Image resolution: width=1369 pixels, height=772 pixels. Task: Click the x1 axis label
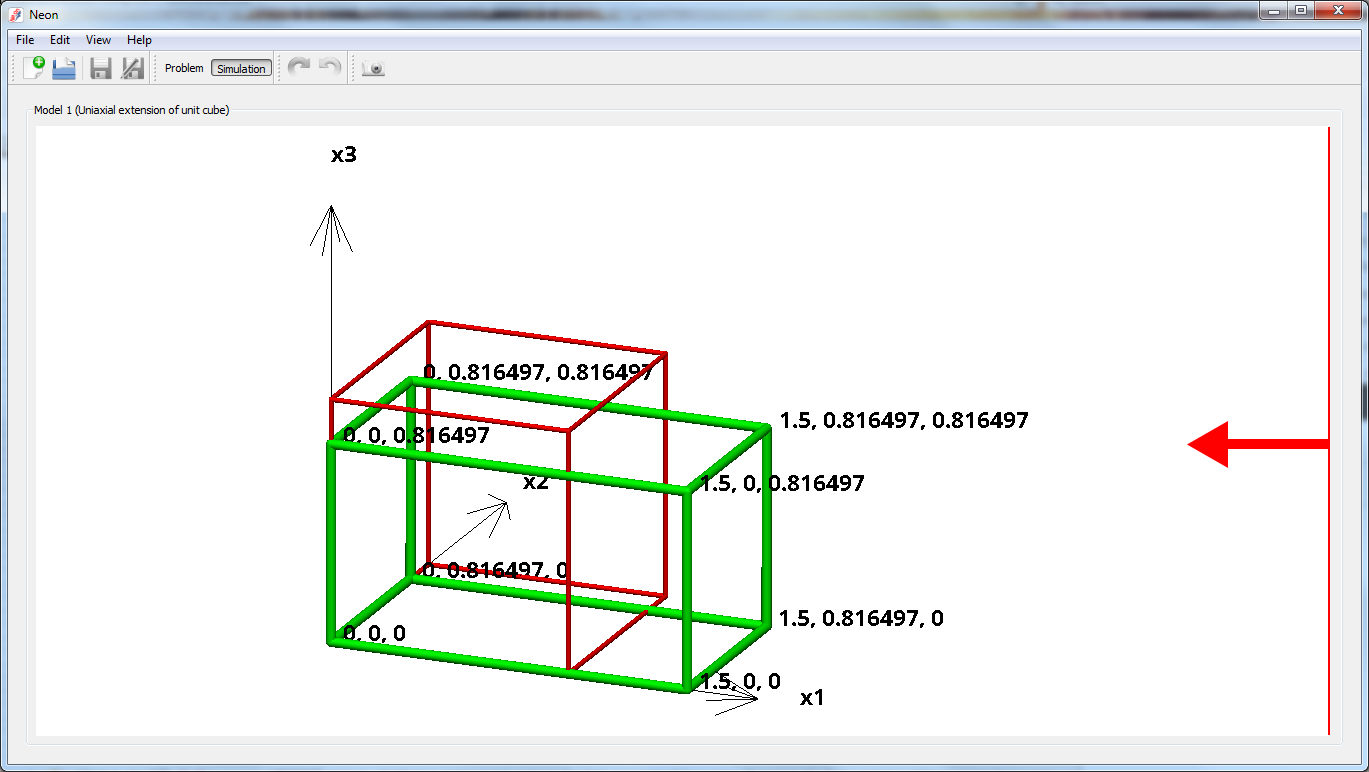[x=812, y=698]
